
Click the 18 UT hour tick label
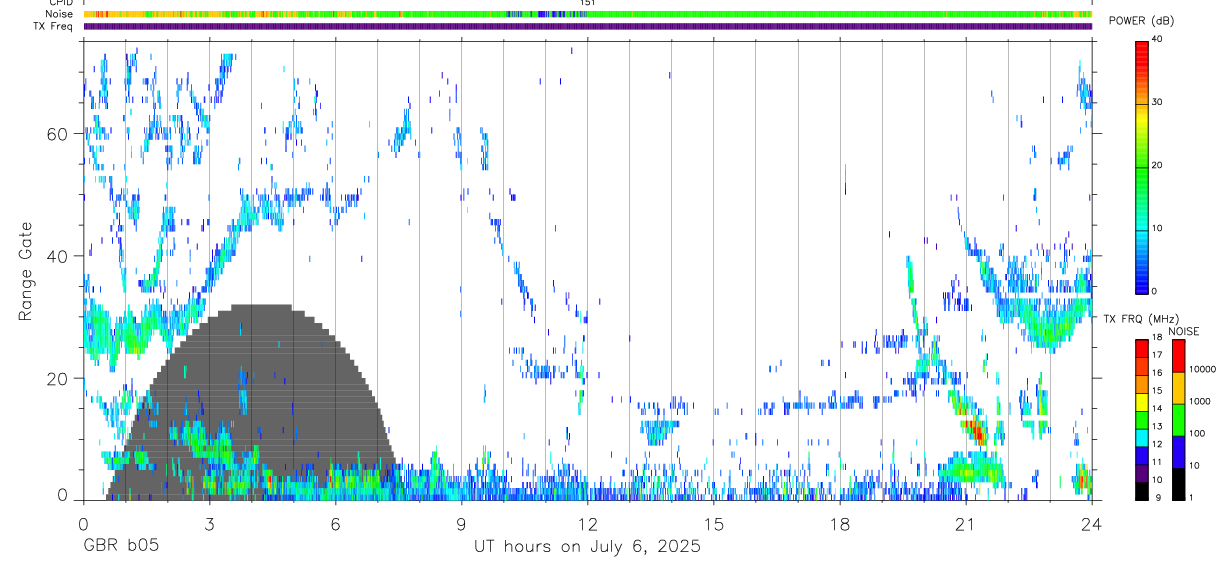point(840,524)
